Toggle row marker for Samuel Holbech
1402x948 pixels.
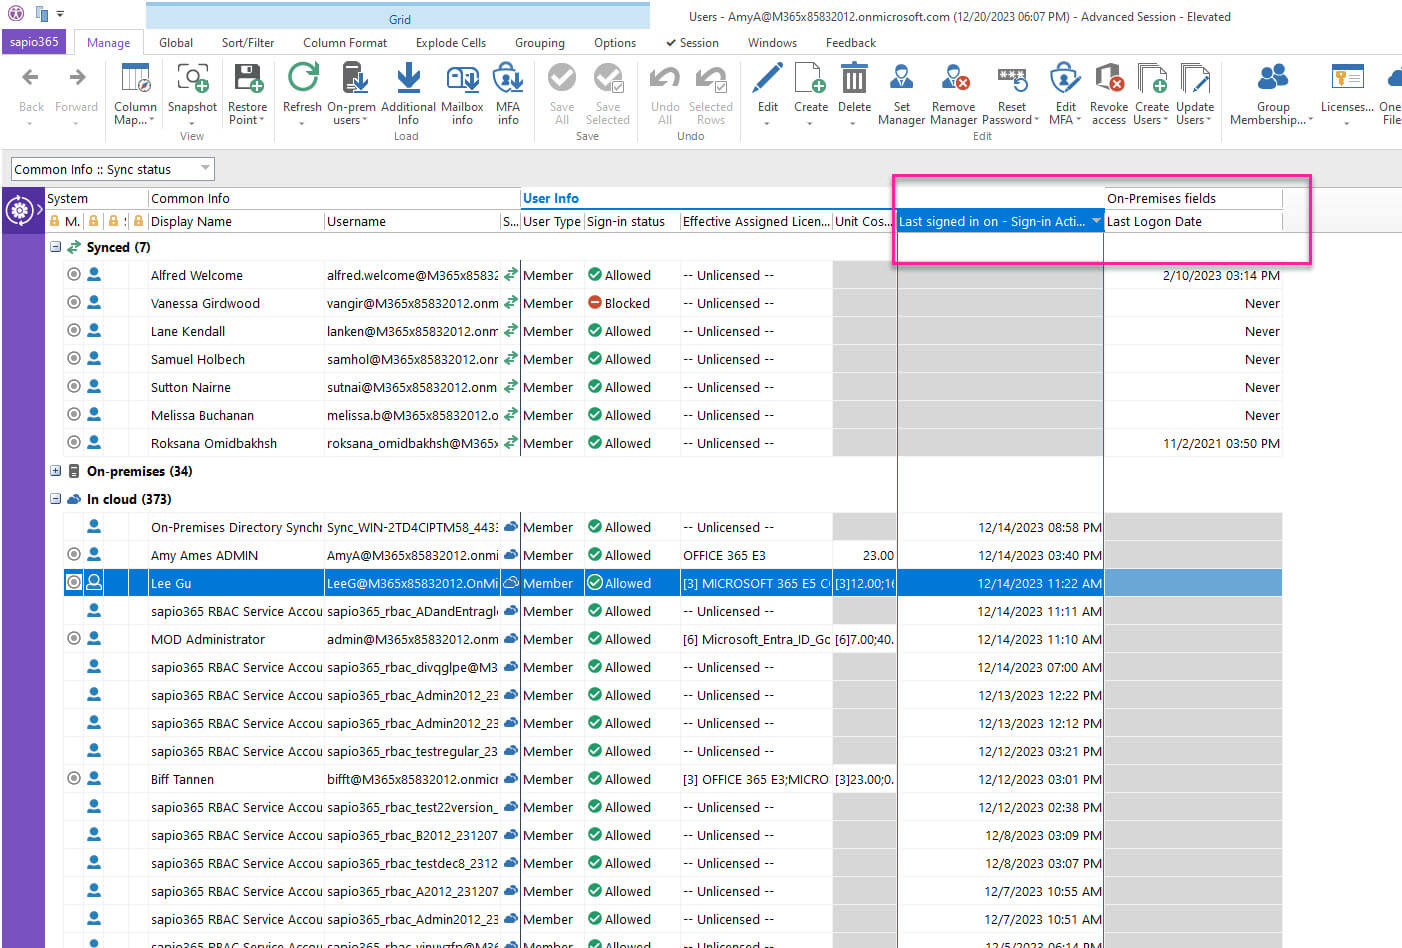74,358
